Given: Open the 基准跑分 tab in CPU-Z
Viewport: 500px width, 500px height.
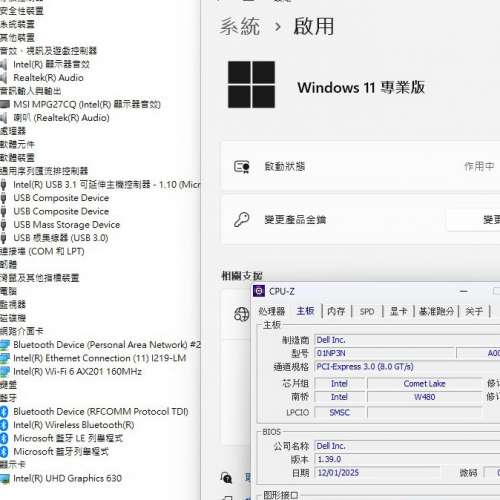Looking at the screenshot, I should [436, 311].
